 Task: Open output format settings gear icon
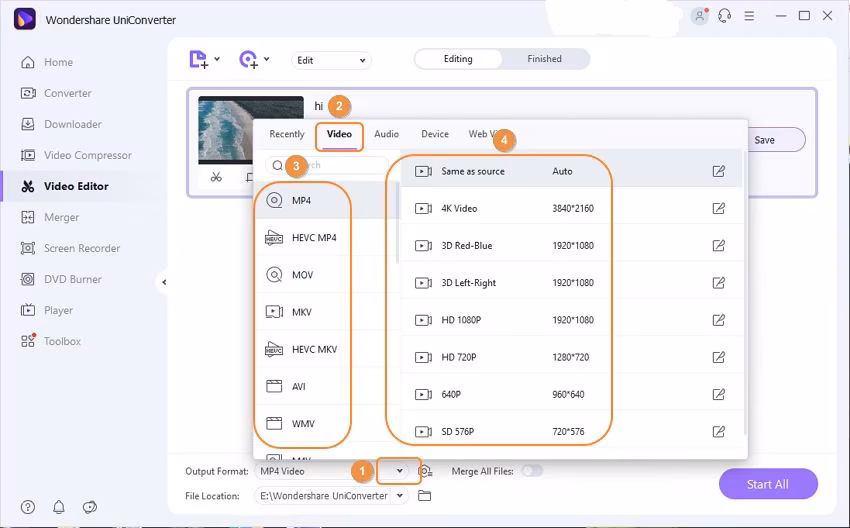point(426,471)
